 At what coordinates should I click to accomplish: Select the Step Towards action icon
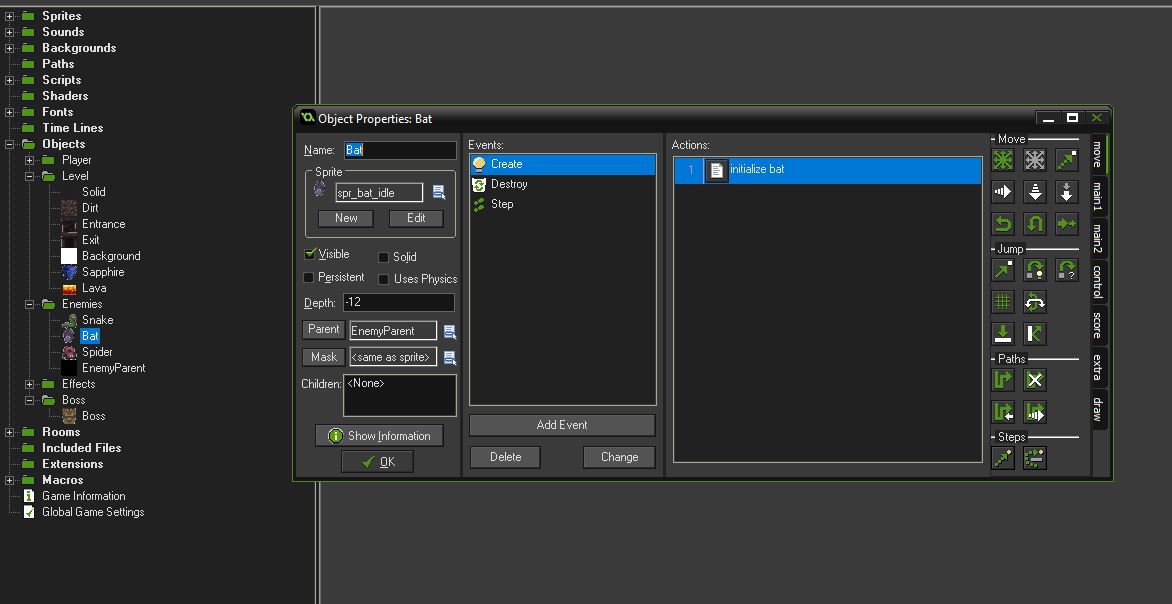pos(1003,458)
